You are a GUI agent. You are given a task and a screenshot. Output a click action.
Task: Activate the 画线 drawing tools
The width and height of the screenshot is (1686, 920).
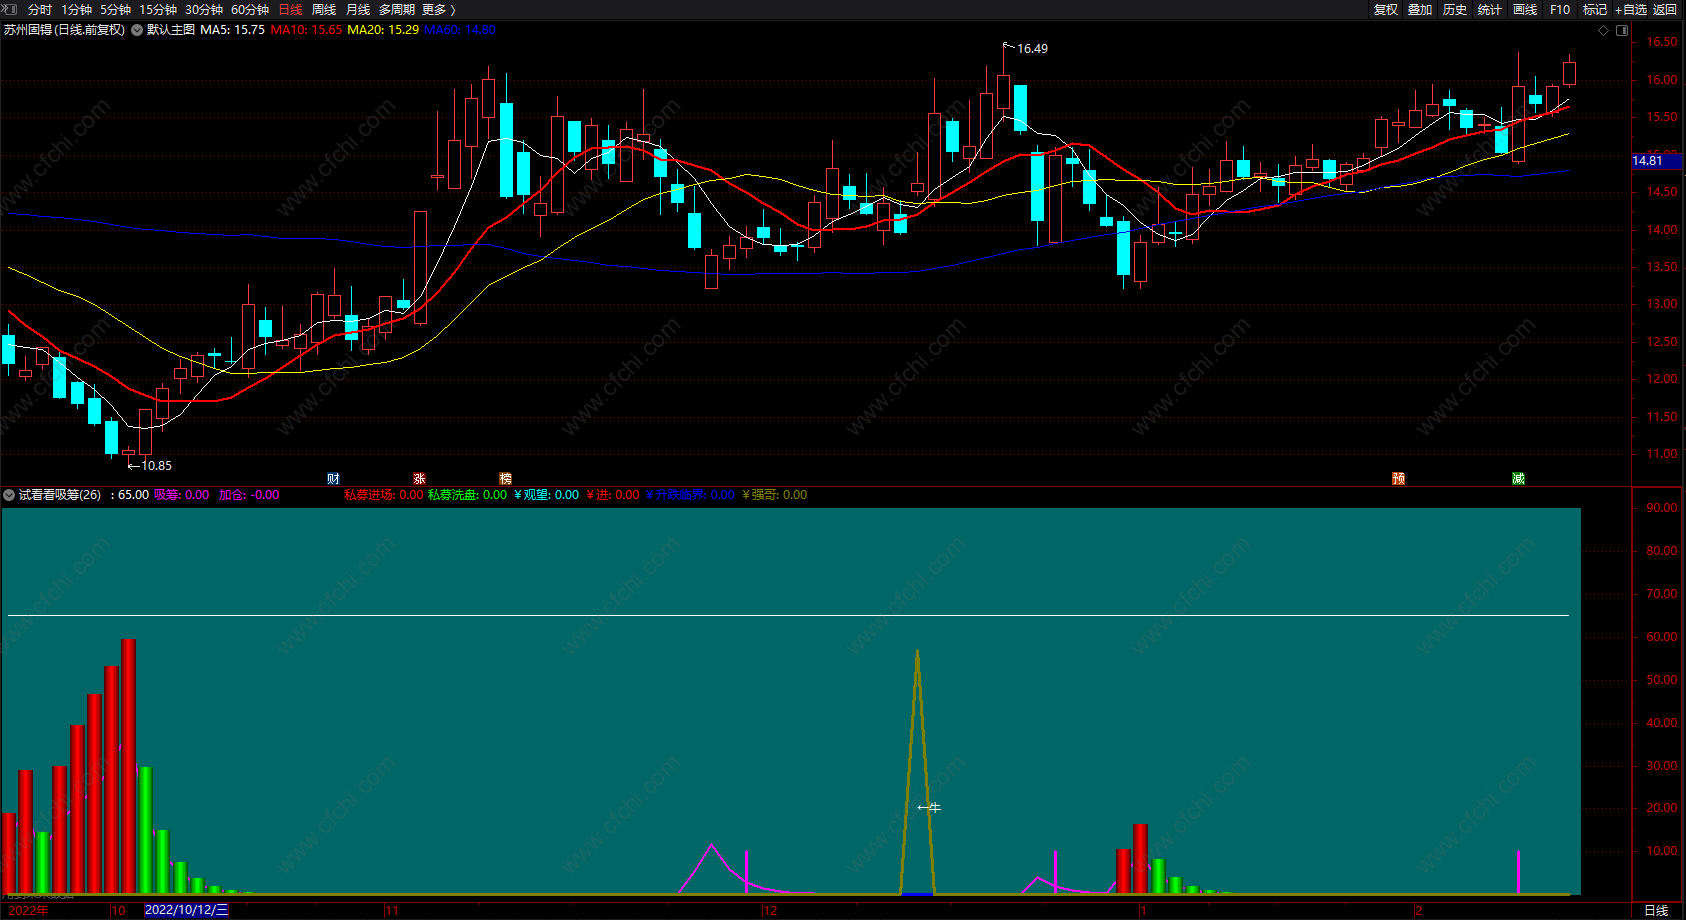coord(1525,10)
